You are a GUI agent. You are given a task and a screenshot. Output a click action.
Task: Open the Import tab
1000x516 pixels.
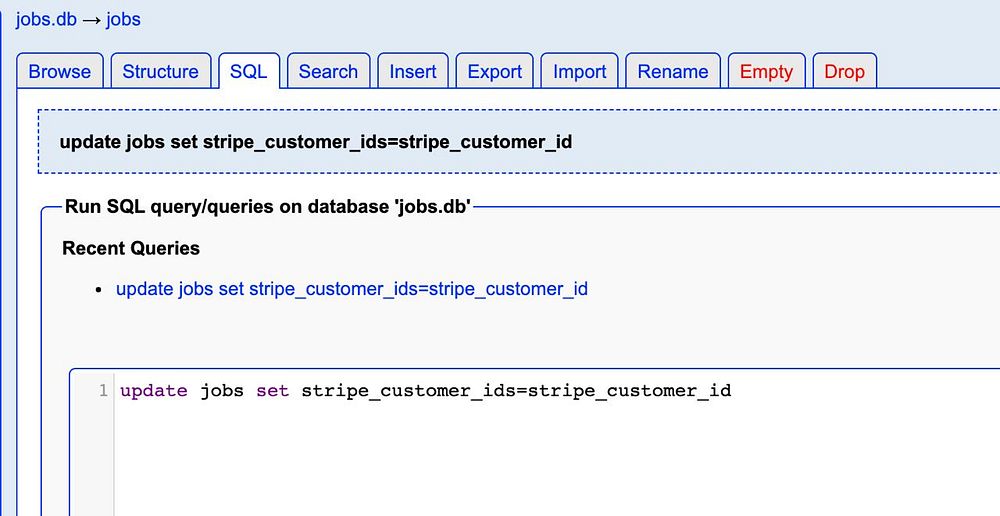[x=580, y=72]
